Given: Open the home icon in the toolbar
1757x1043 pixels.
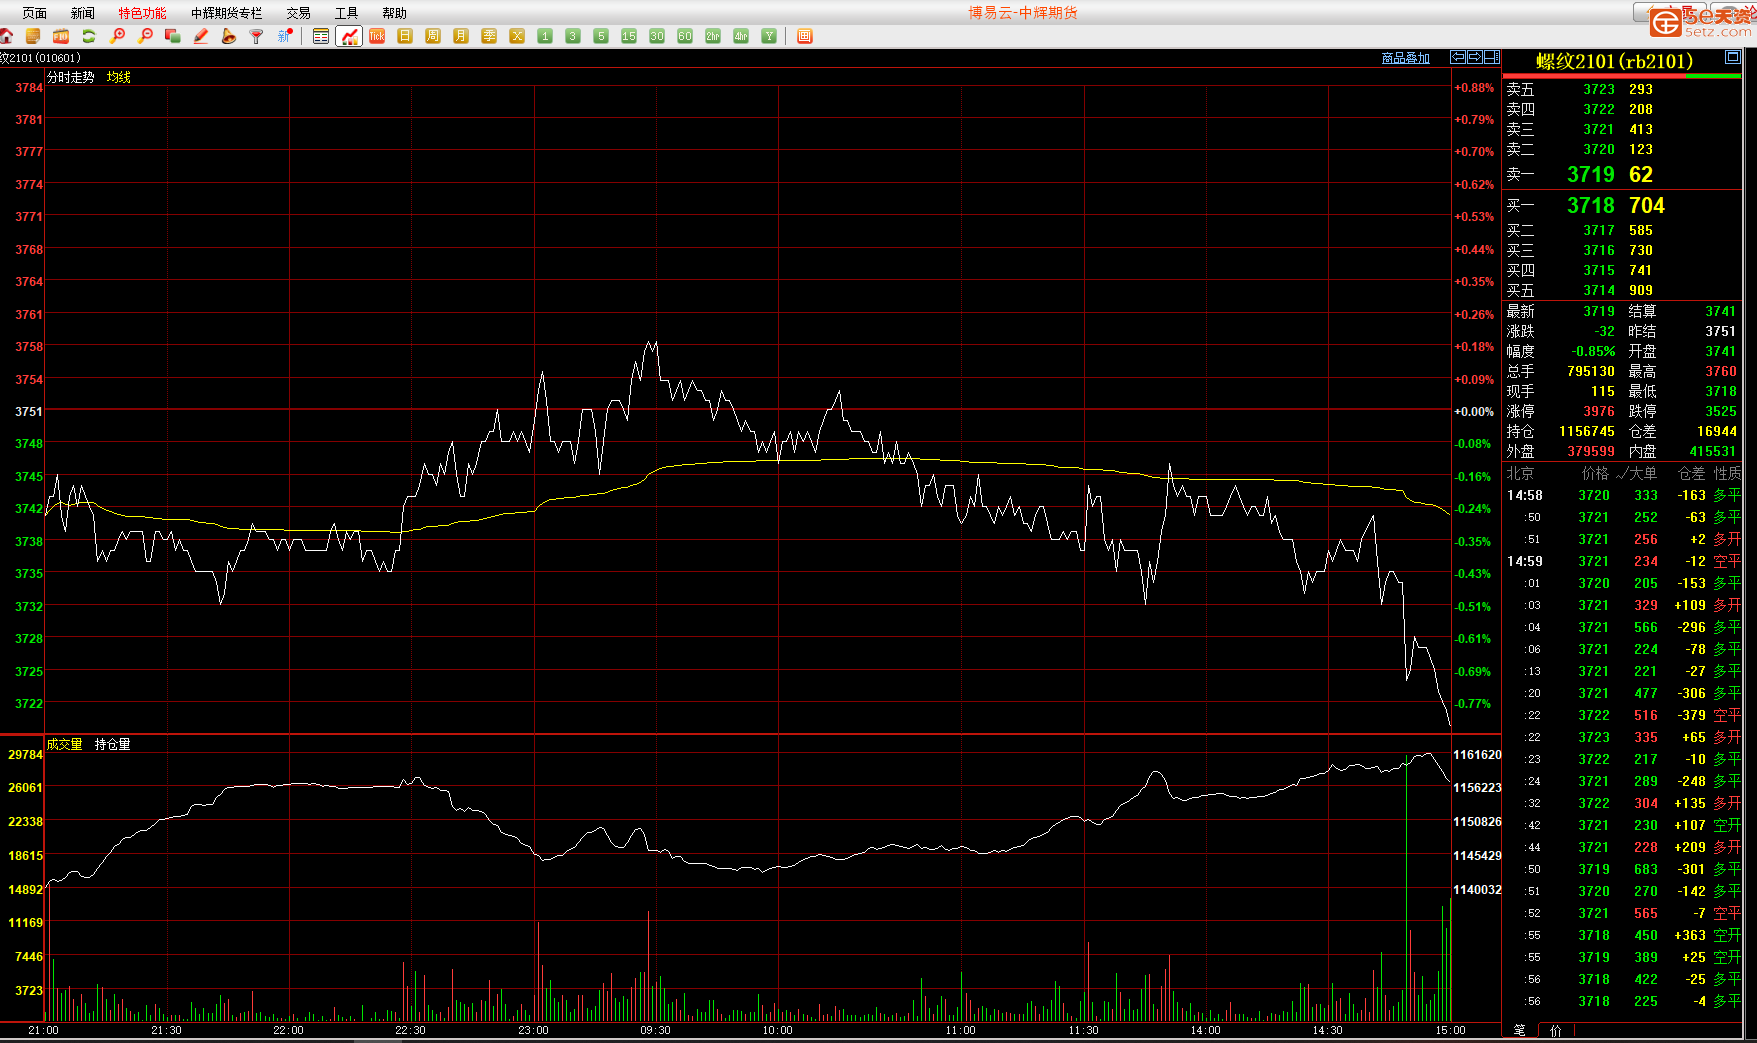Looking at the screenshot, I should [x=6, y=36].
